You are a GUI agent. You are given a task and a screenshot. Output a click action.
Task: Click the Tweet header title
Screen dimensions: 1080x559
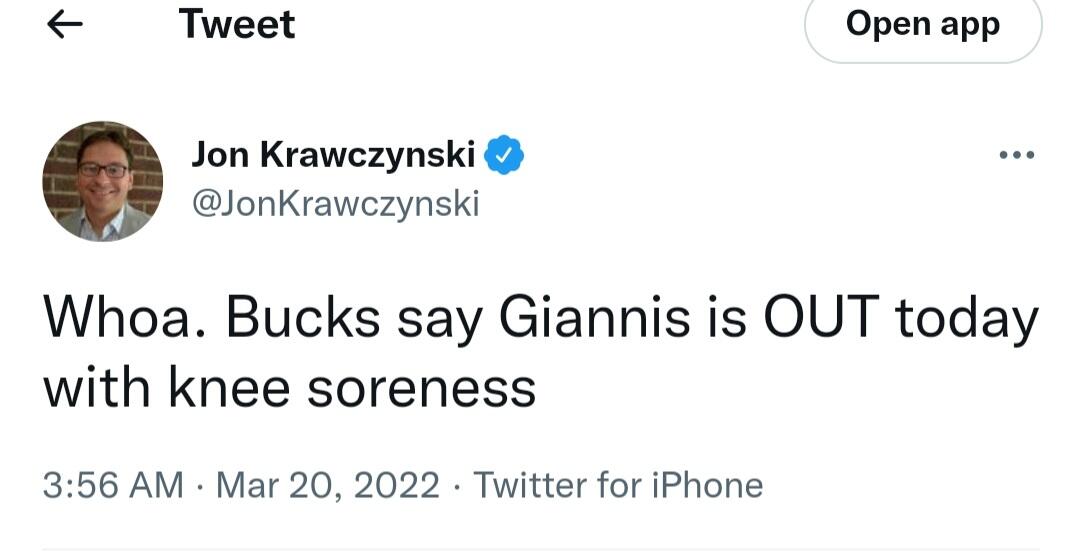pyautogui.click(x=237, y=24)
